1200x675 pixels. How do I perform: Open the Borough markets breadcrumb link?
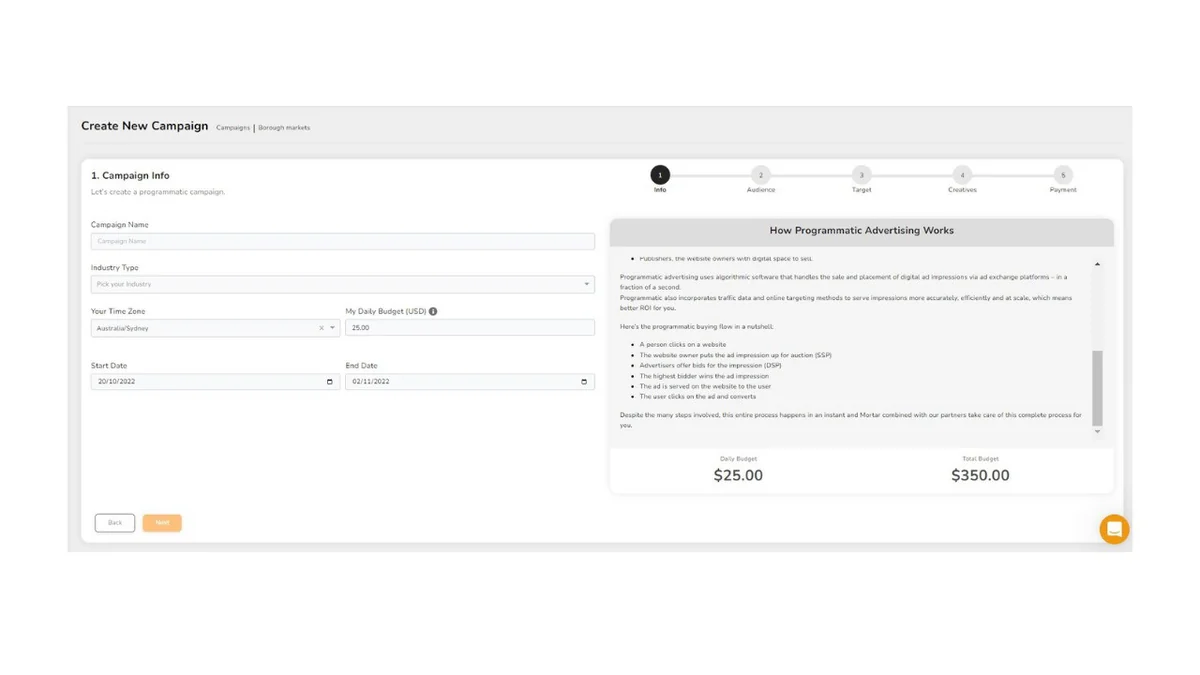tap(284, 128)
